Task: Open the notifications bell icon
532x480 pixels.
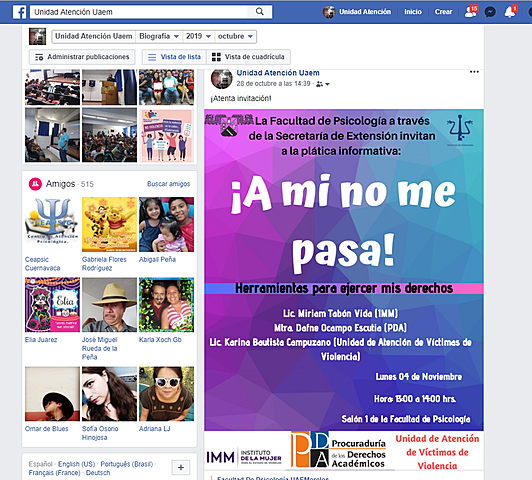Action: click(510, 12)
